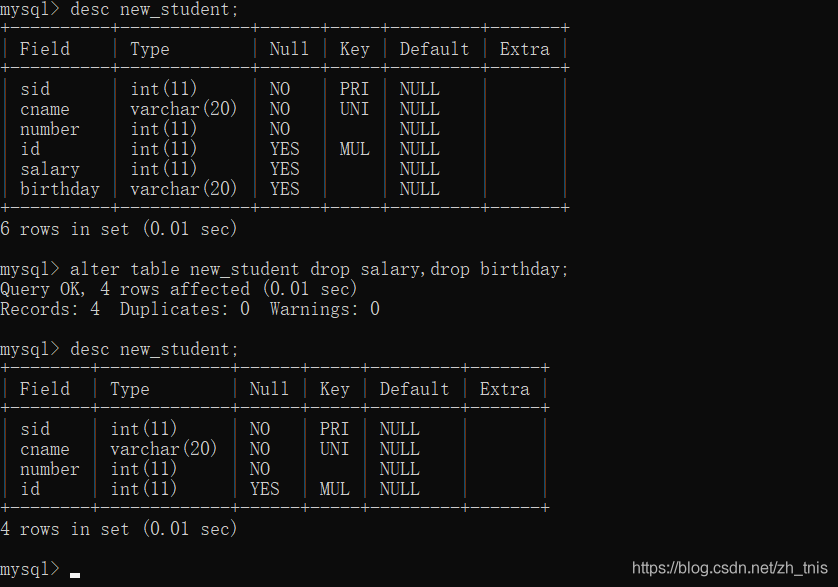
Task: Select the MUL key value in second table
Action: coord(334,489)
